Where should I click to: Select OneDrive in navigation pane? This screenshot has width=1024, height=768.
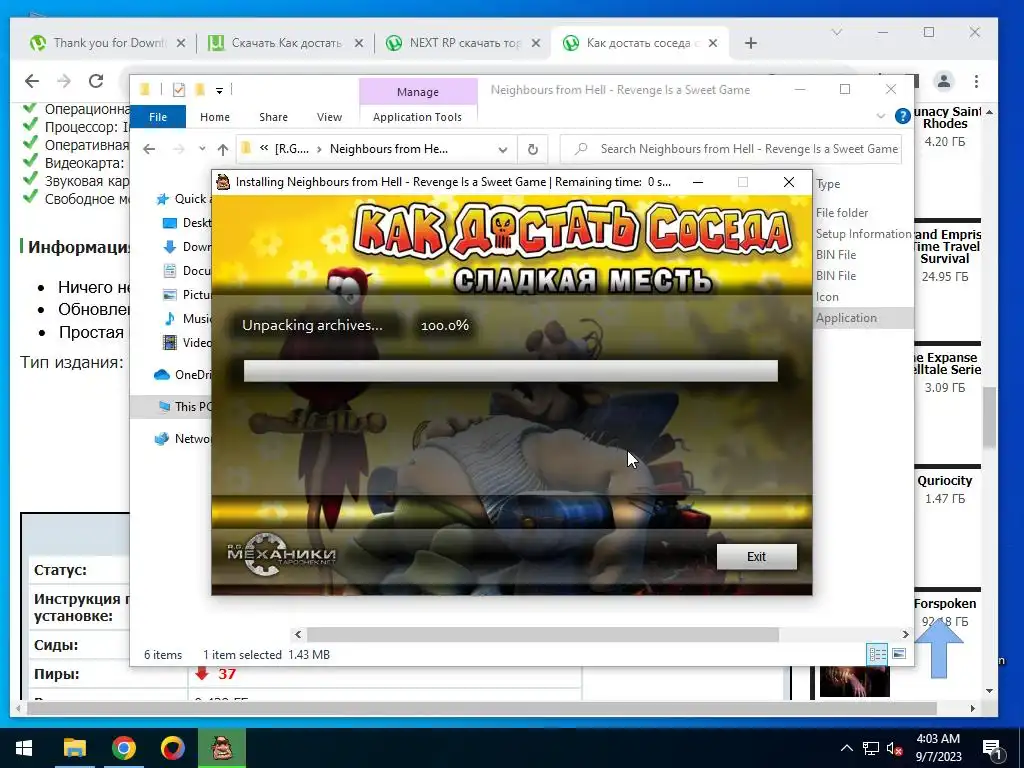(182, 374)
